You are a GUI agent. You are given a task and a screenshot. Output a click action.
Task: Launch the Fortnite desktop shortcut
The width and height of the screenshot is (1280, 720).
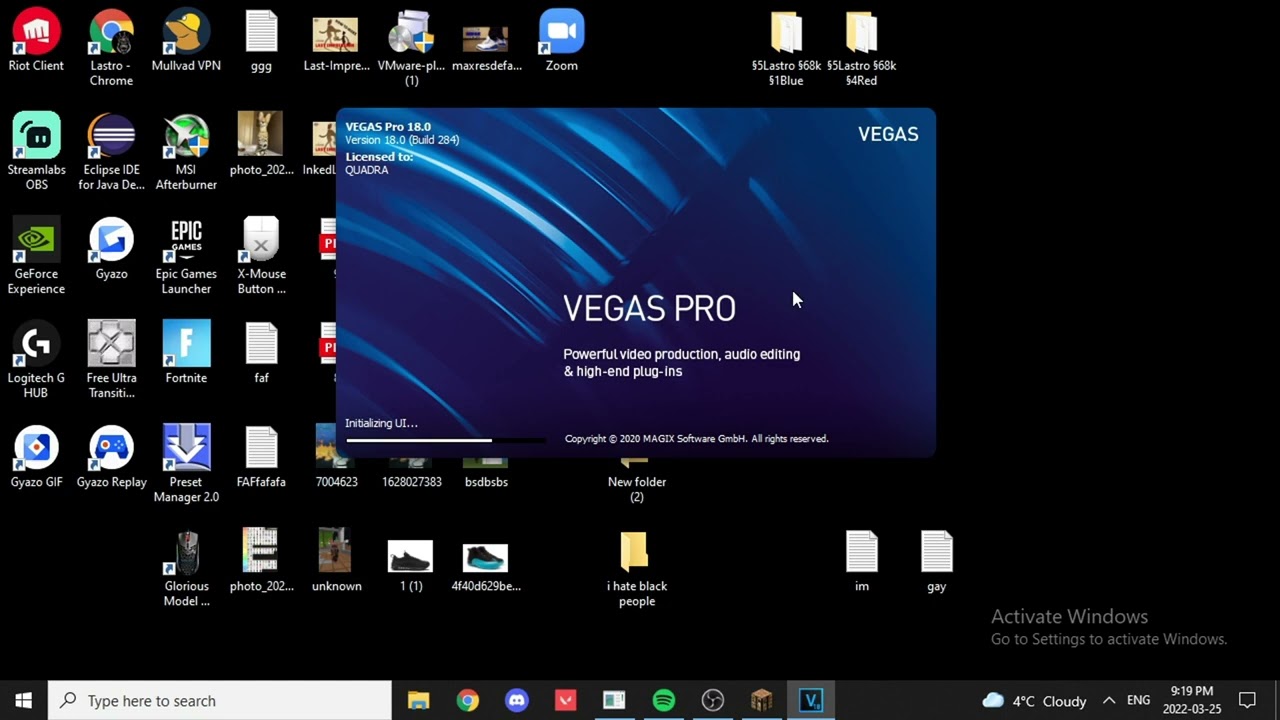pyautogui.click(x=186, y=353)
